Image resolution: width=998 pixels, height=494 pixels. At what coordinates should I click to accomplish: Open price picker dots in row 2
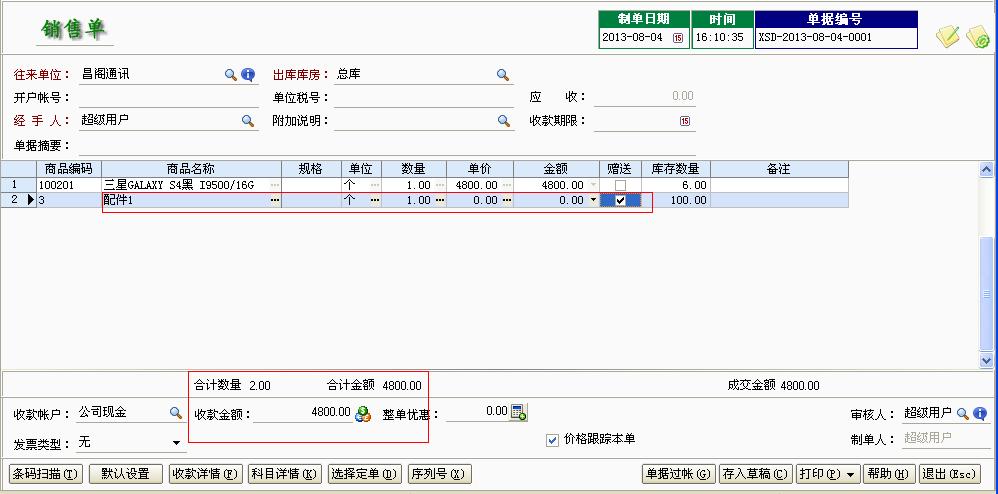coord(507,200)
